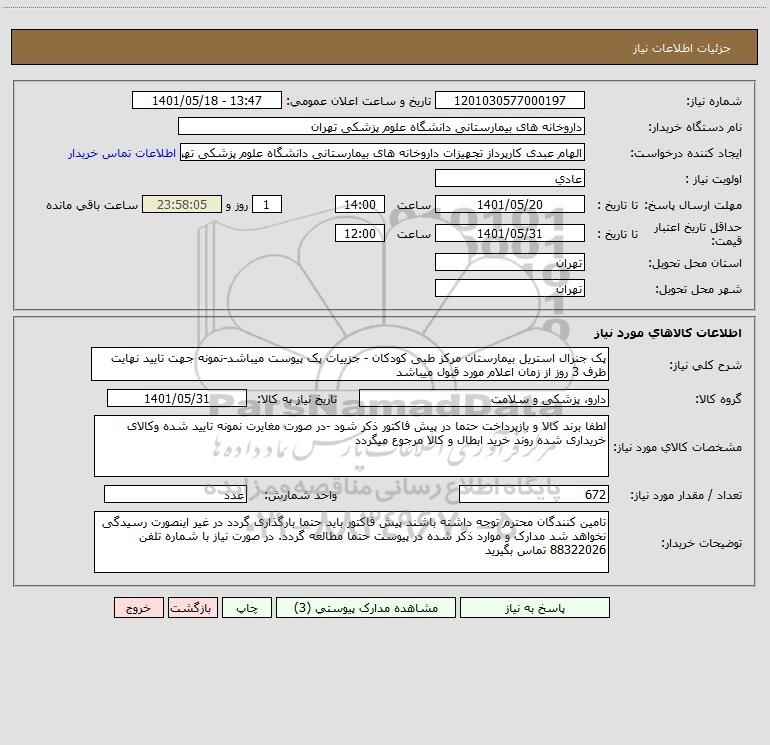Click the مهلت ارسال پاسخ label

[x=693, y=205]
